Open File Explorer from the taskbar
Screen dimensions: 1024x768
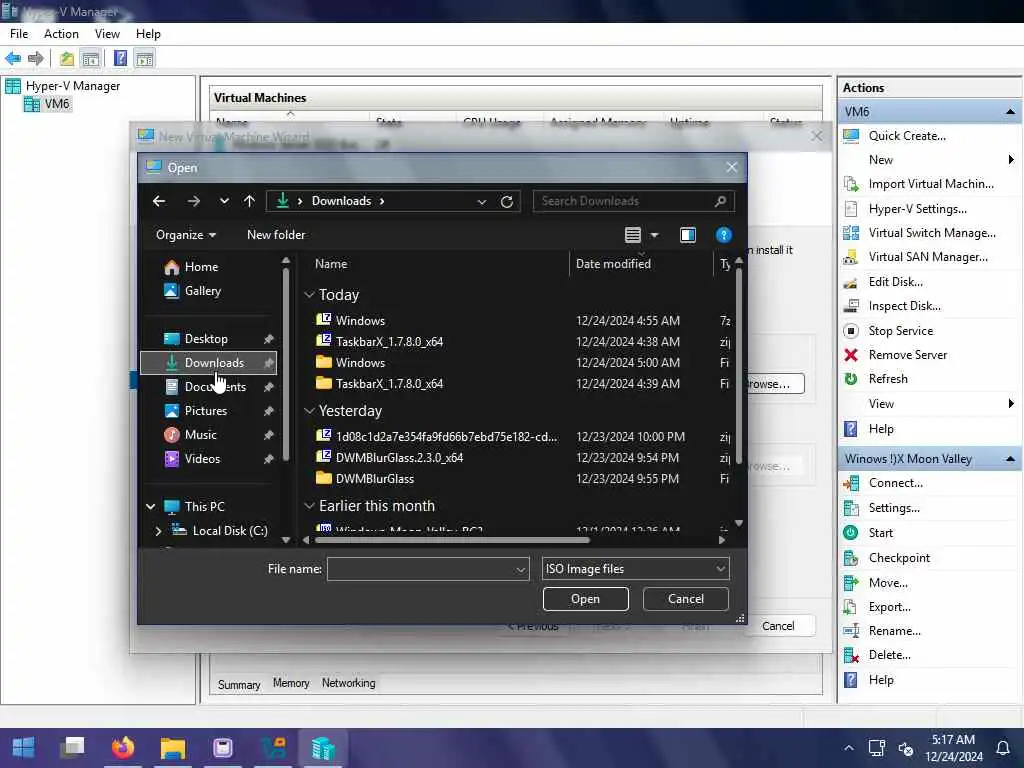pos(173,747)
